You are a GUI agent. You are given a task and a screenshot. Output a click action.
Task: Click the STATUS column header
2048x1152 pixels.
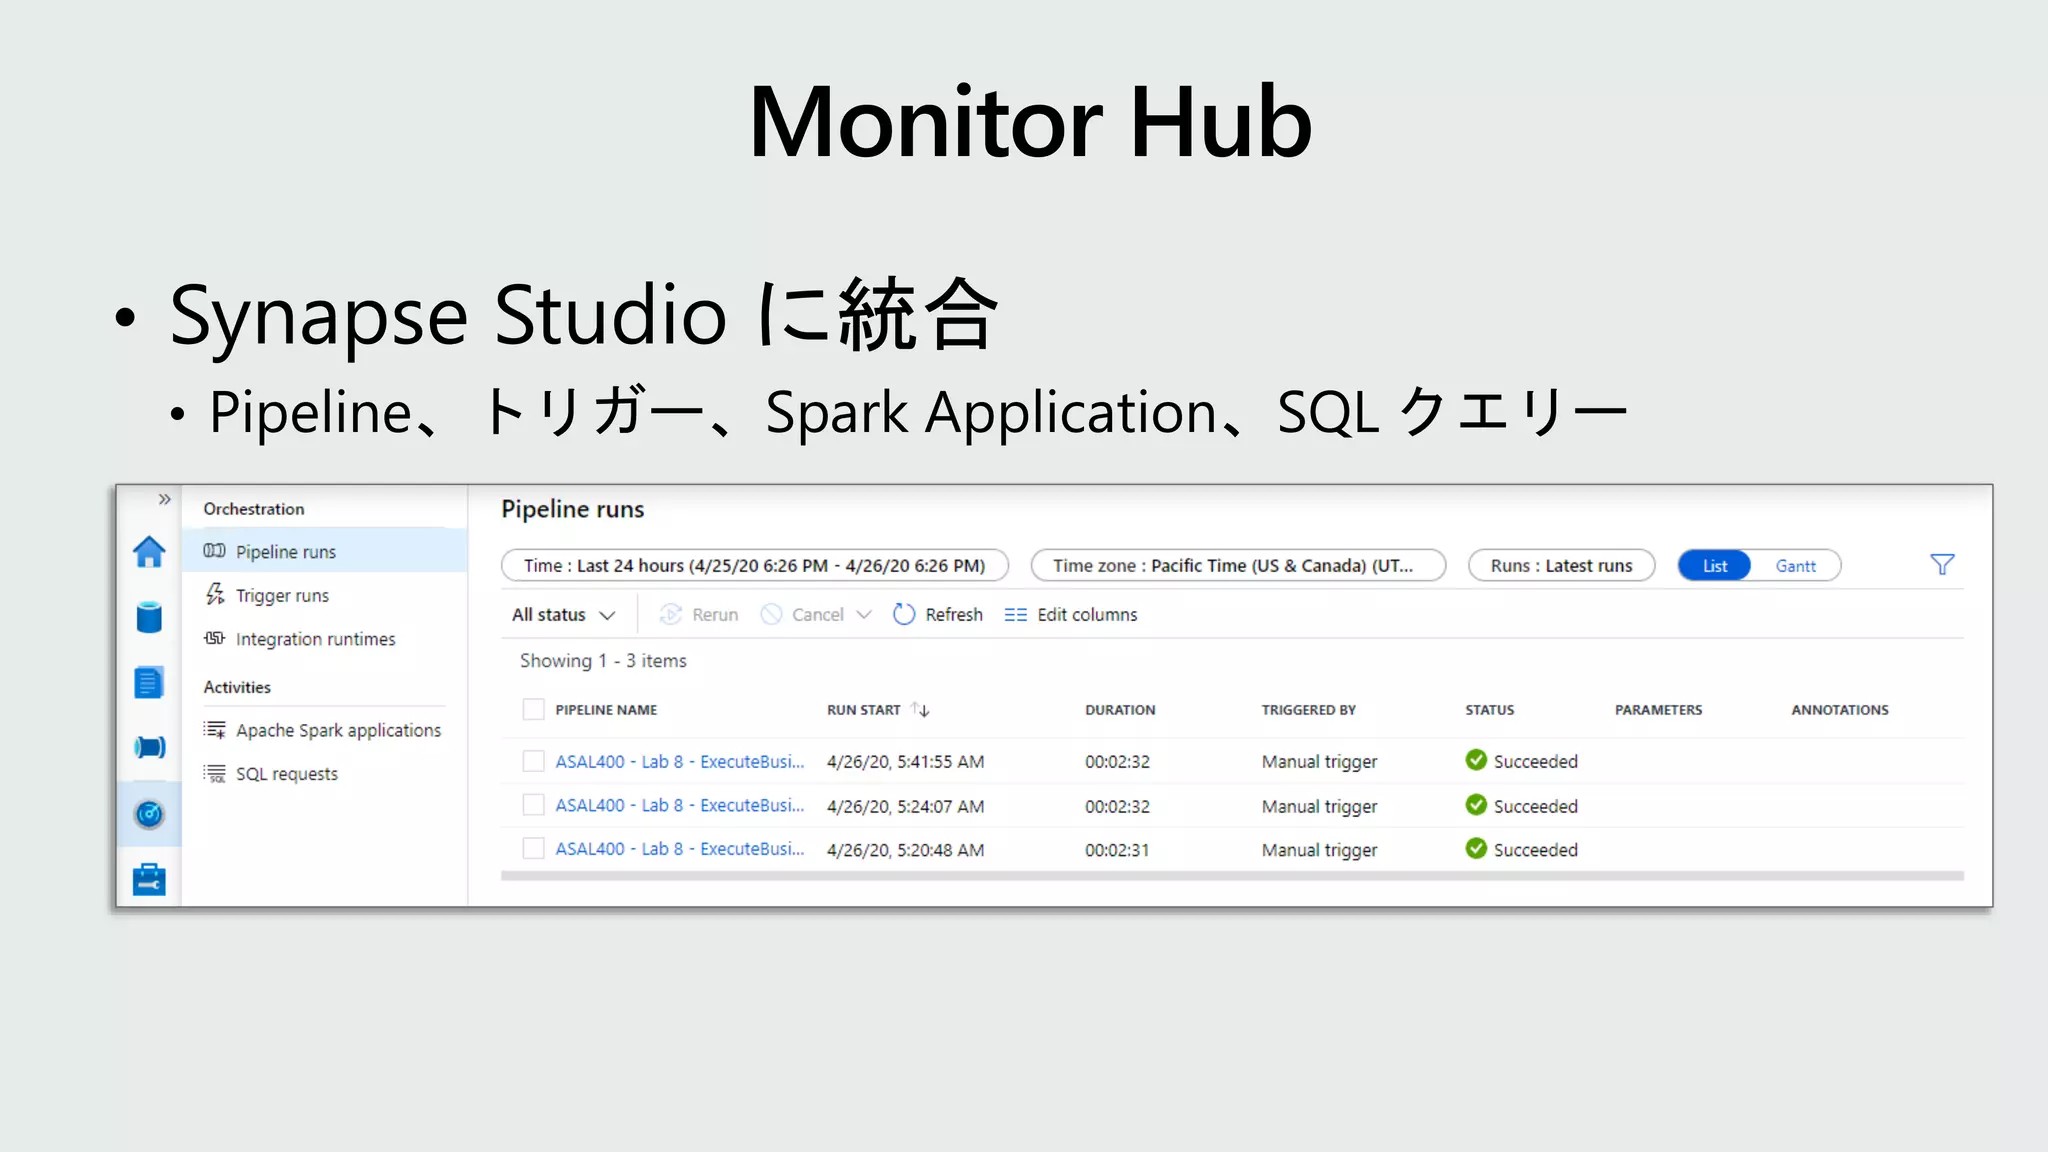click(1490, 710)
